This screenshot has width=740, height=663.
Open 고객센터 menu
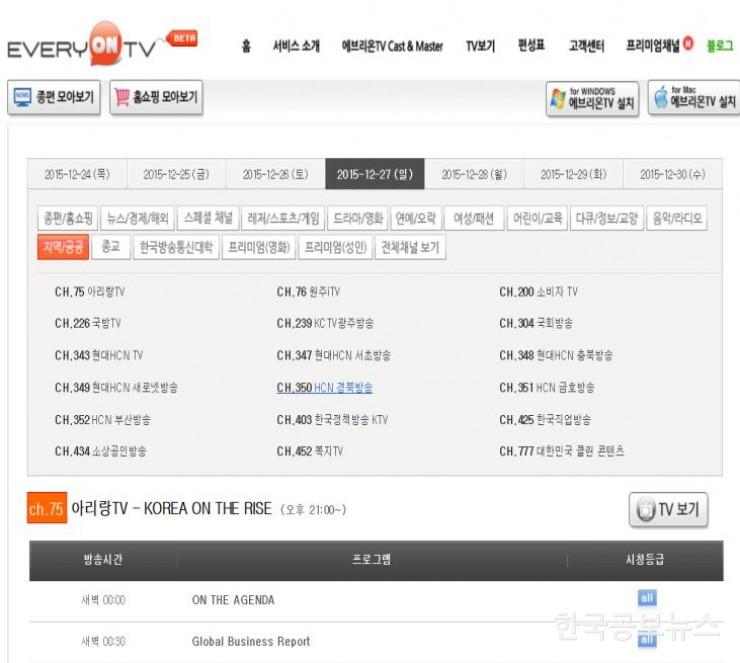point(586,46)
